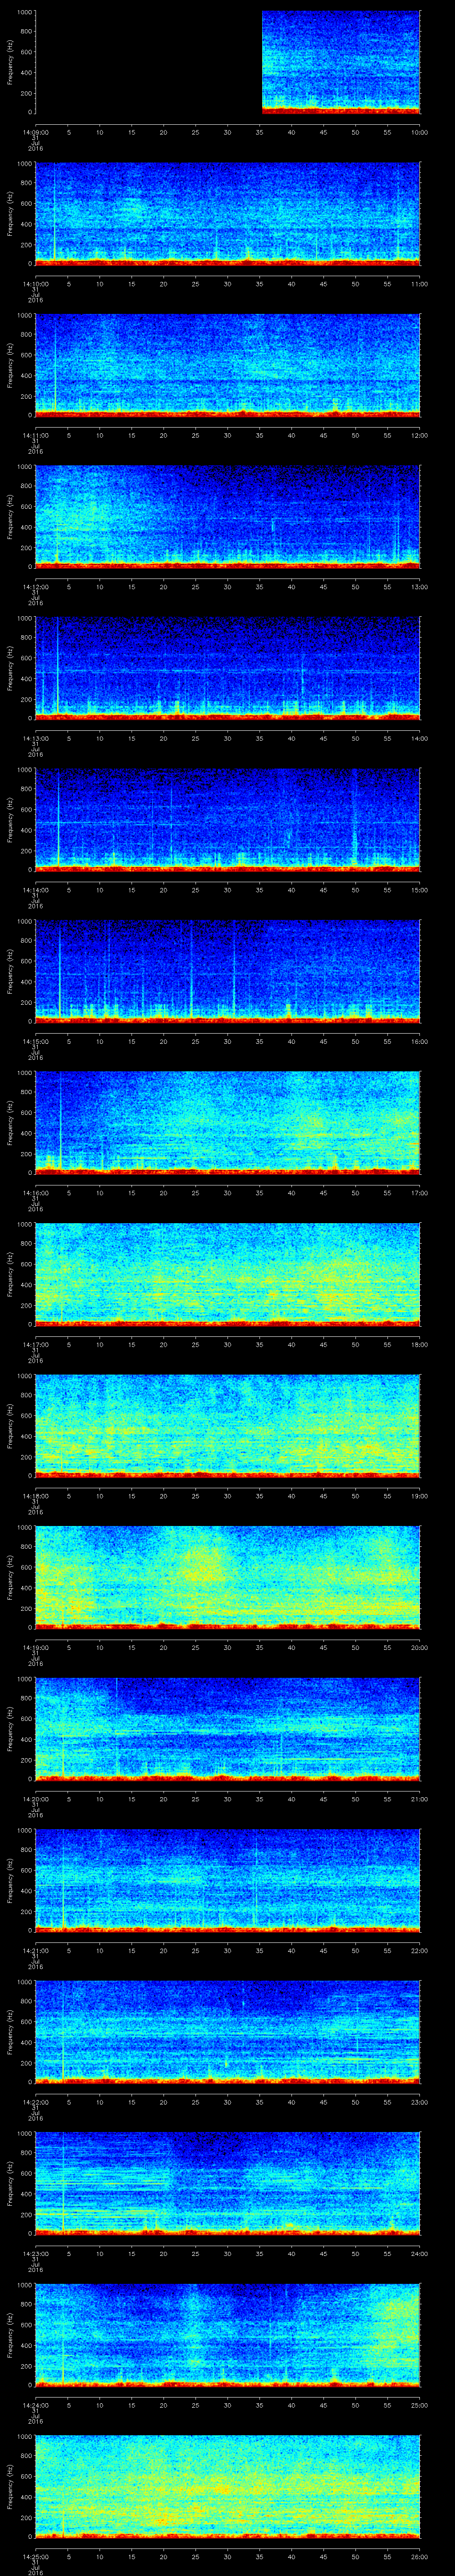Open the spectrogram for minute 14:24:00

click(x=228, y=2334)
